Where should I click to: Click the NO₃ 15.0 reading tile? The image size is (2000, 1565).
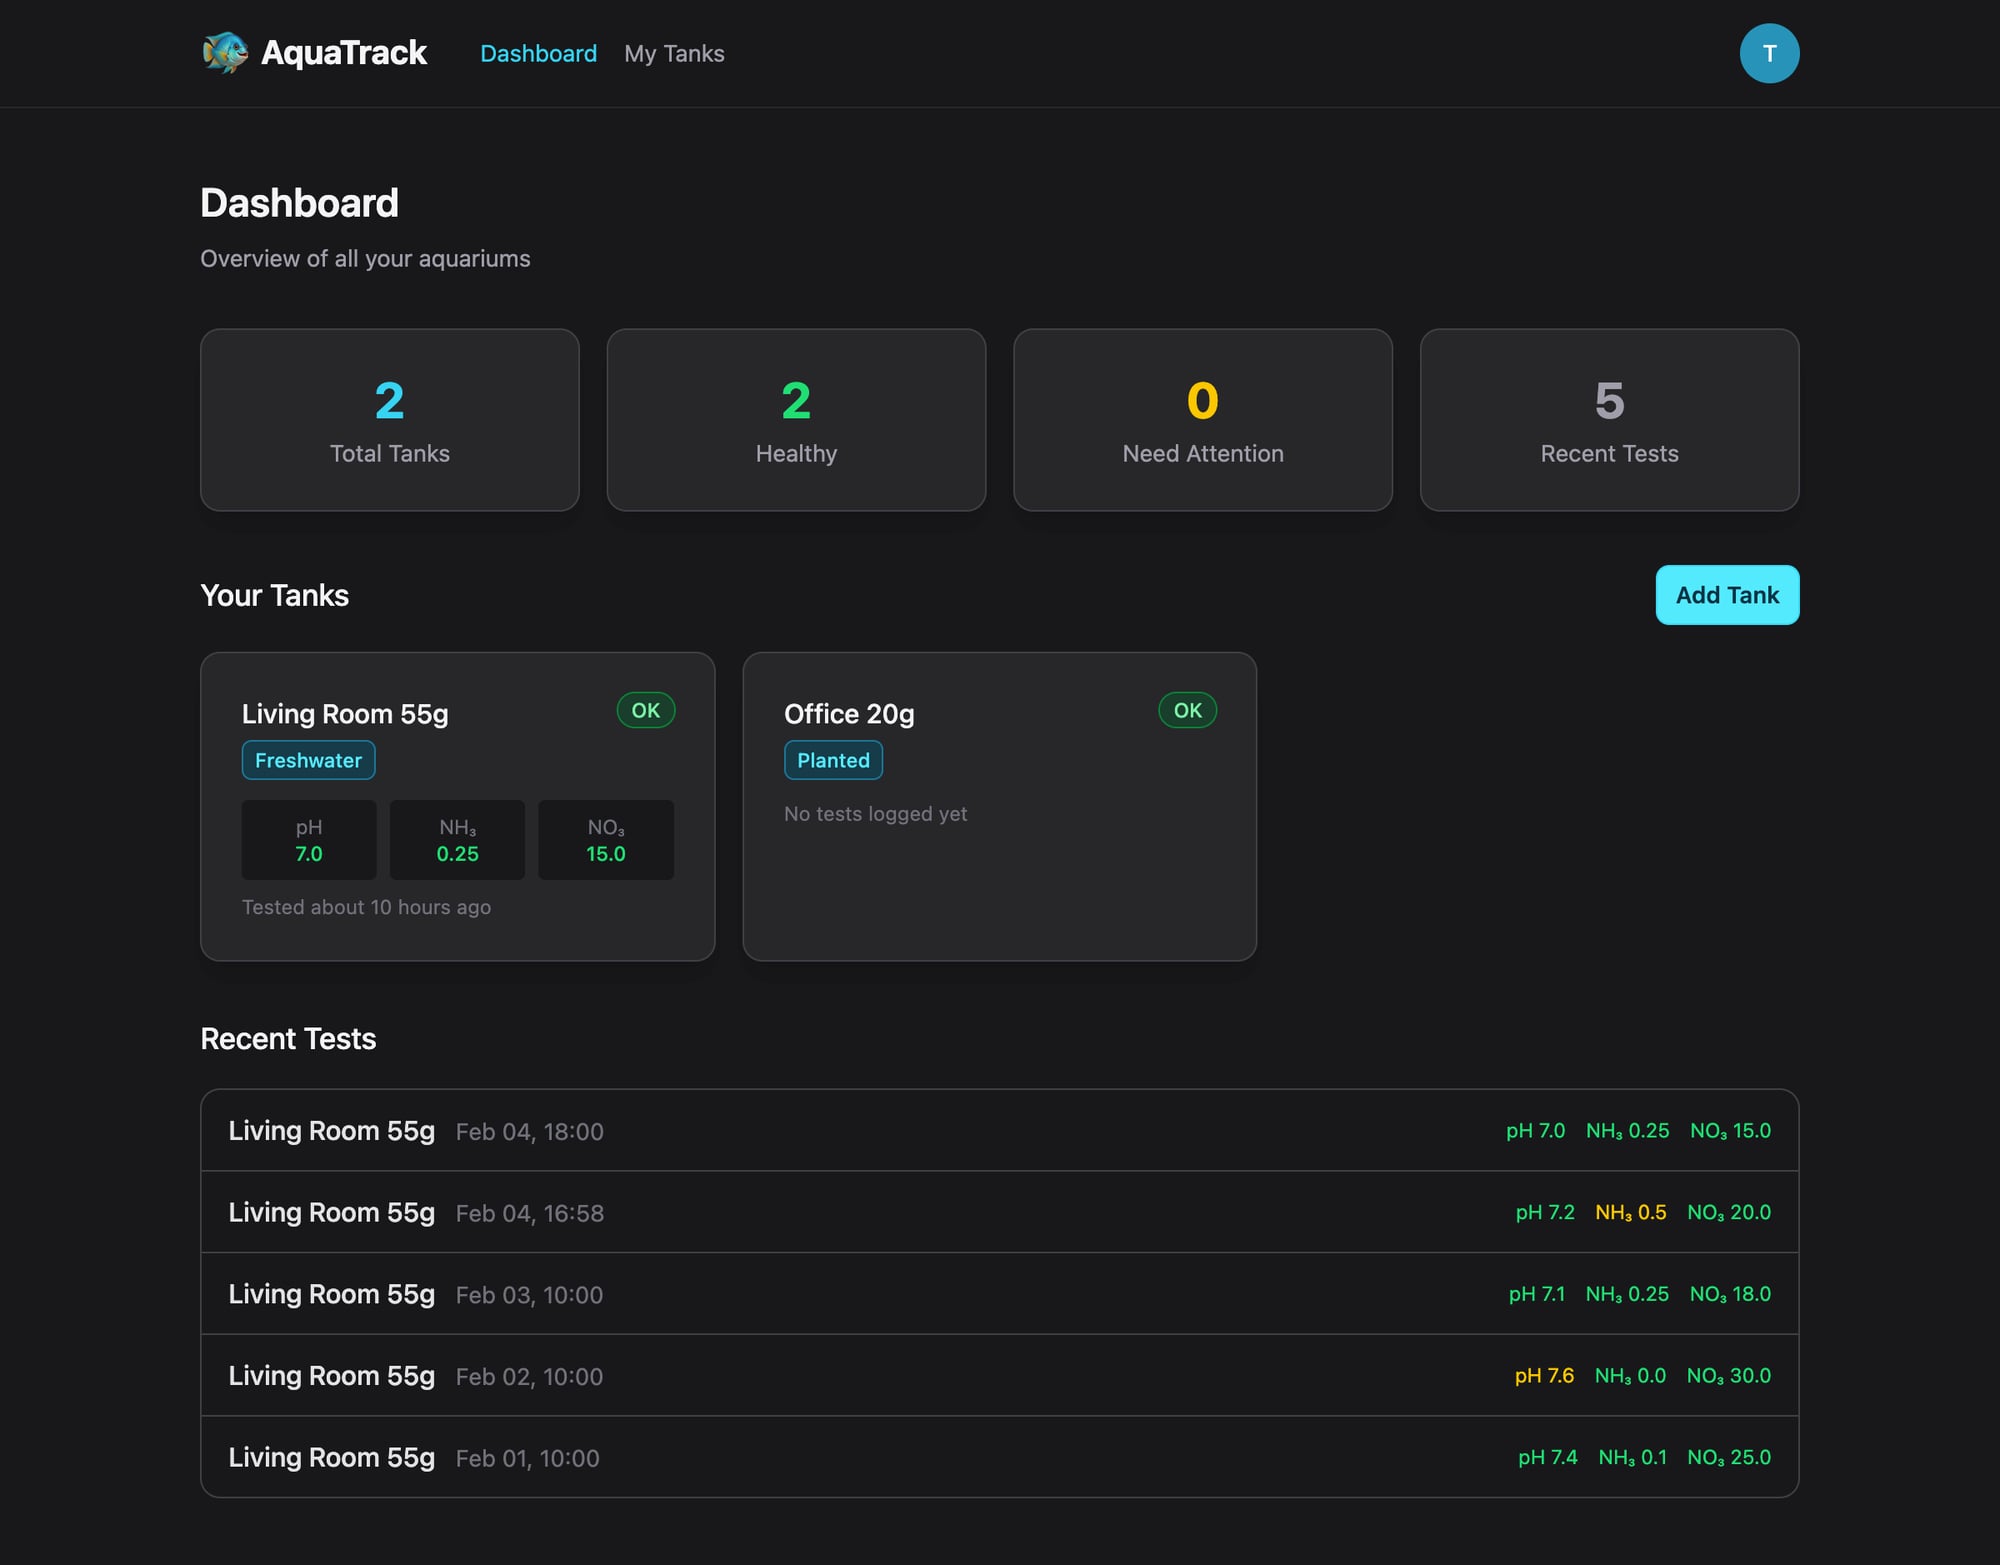606,840
